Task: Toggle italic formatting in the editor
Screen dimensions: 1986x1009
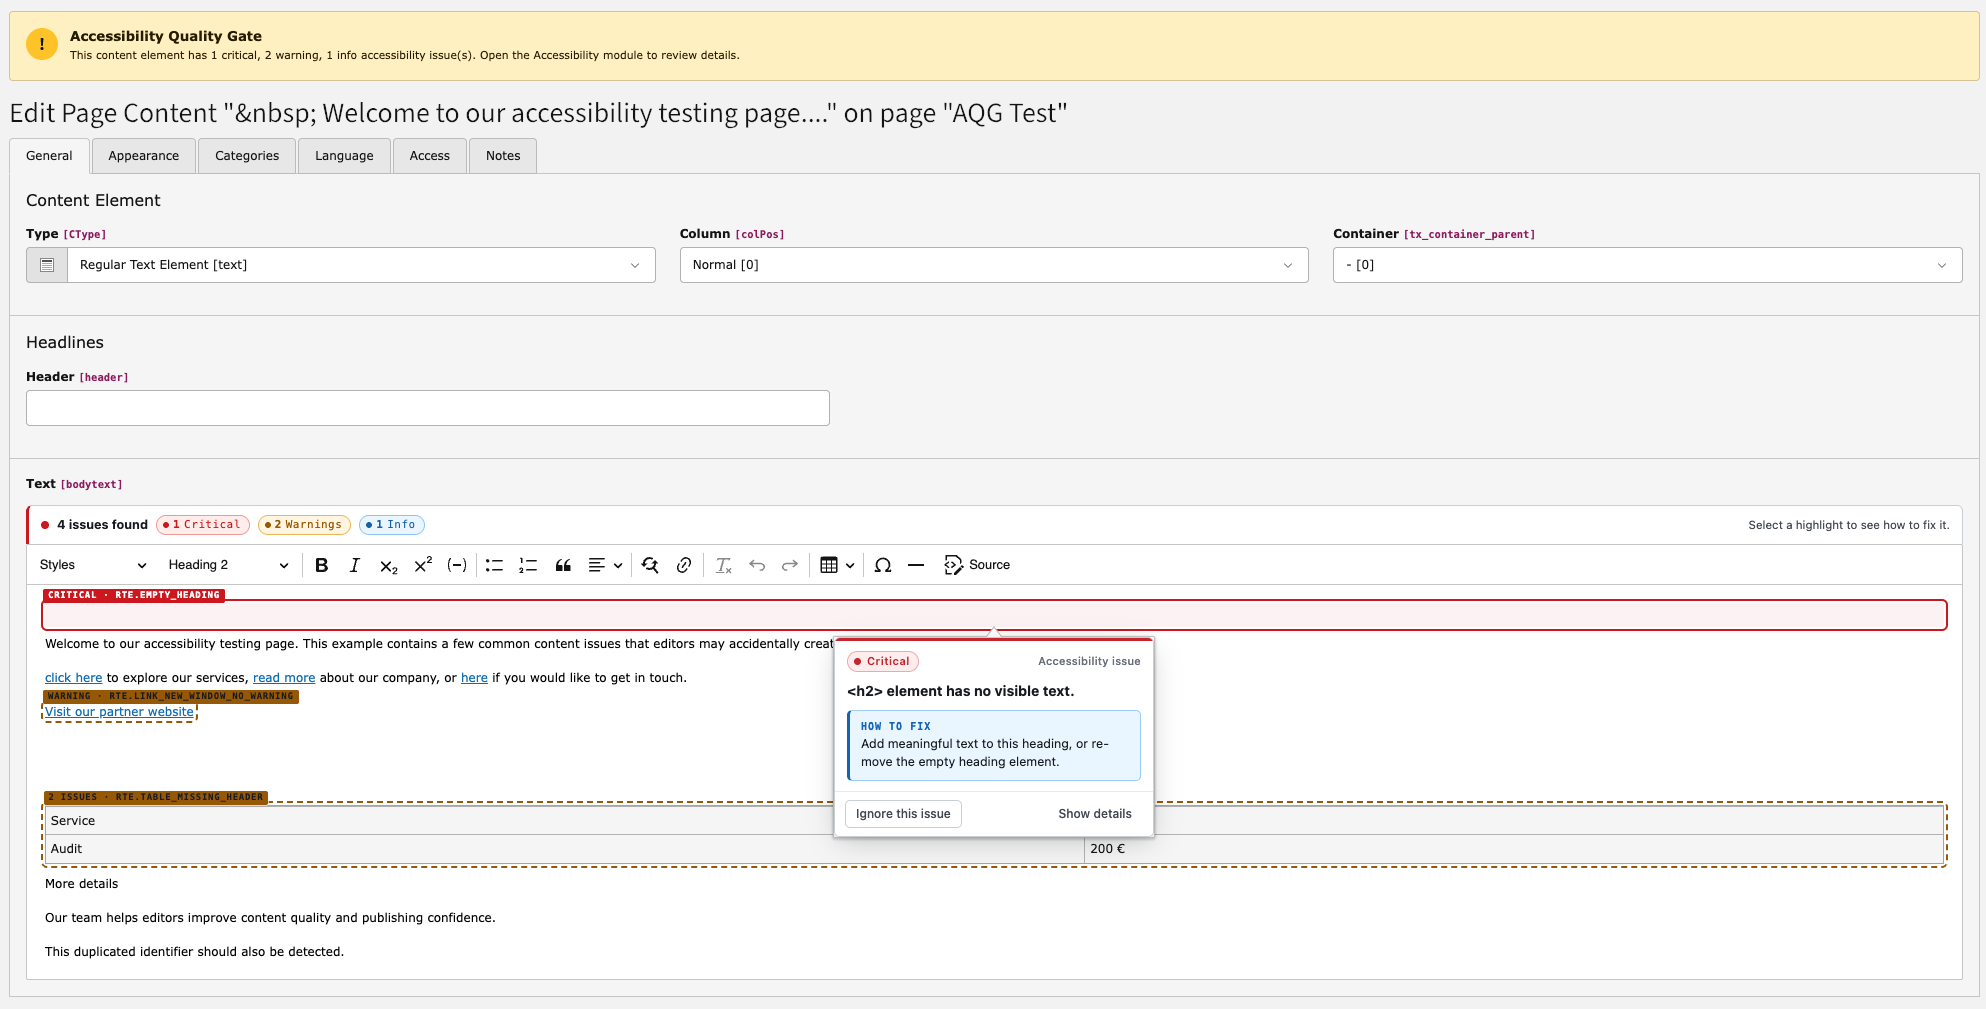Action: (354, 565)
